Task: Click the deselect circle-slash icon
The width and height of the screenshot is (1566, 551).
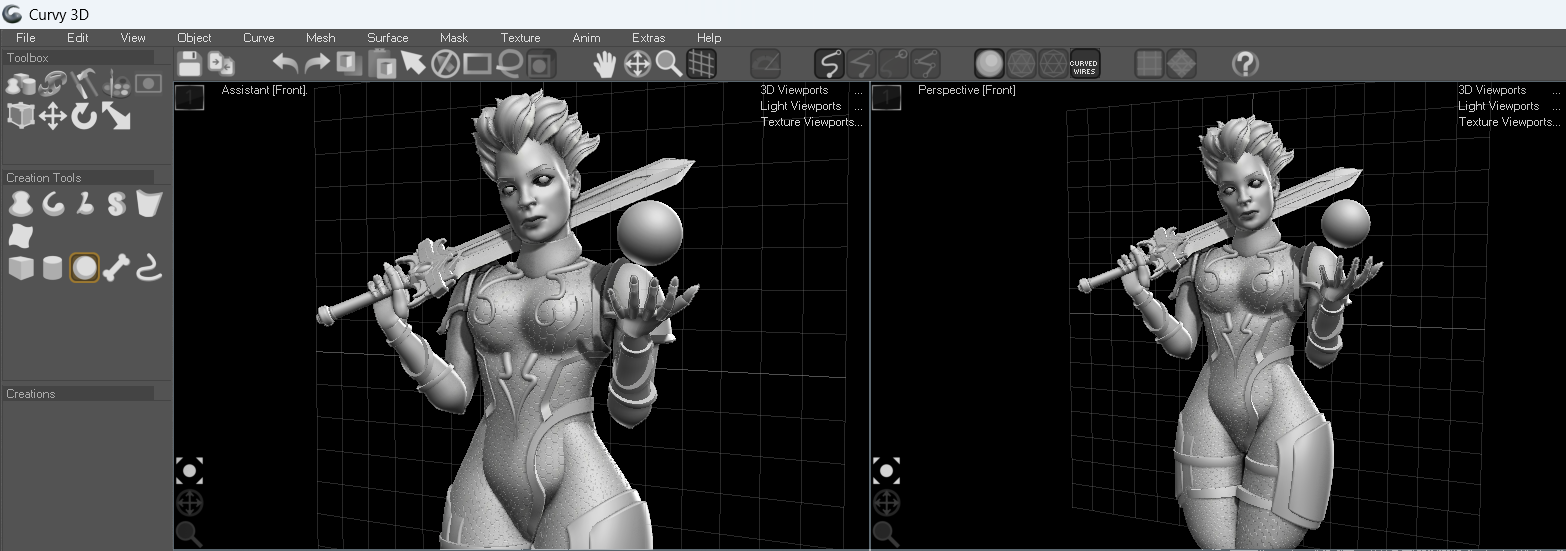Action: [445, 64]
